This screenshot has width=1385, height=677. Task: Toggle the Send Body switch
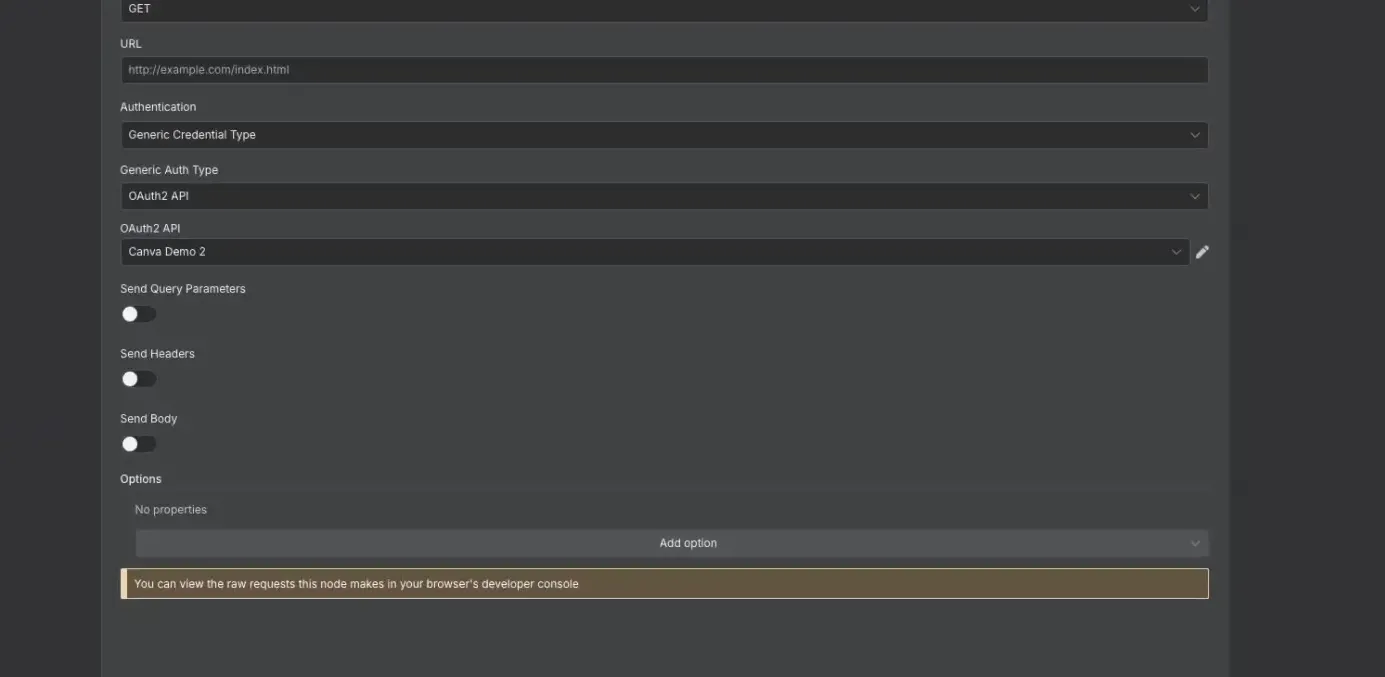point(139,444)
